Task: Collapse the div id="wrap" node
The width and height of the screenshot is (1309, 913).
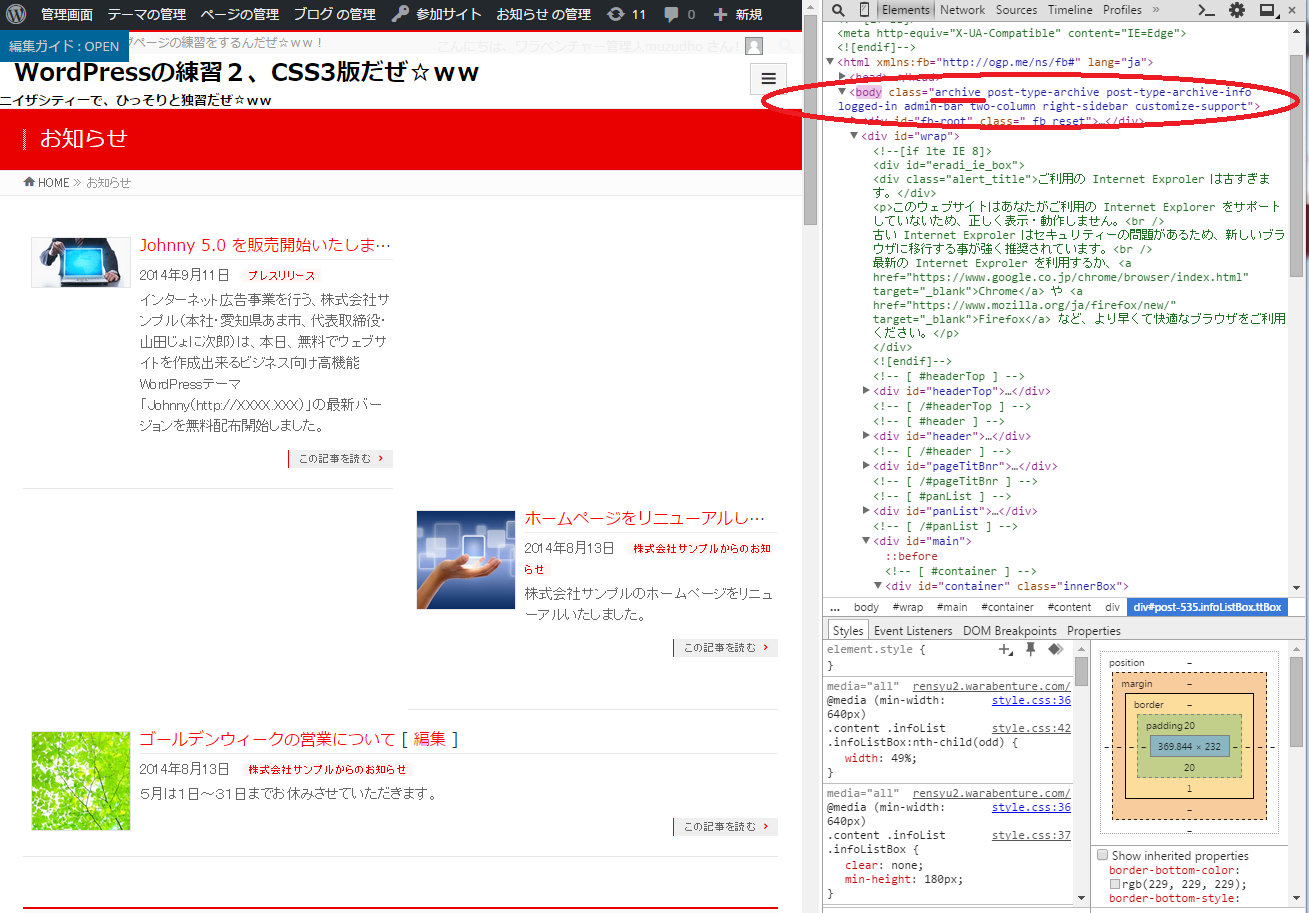Action: [854, 136]
